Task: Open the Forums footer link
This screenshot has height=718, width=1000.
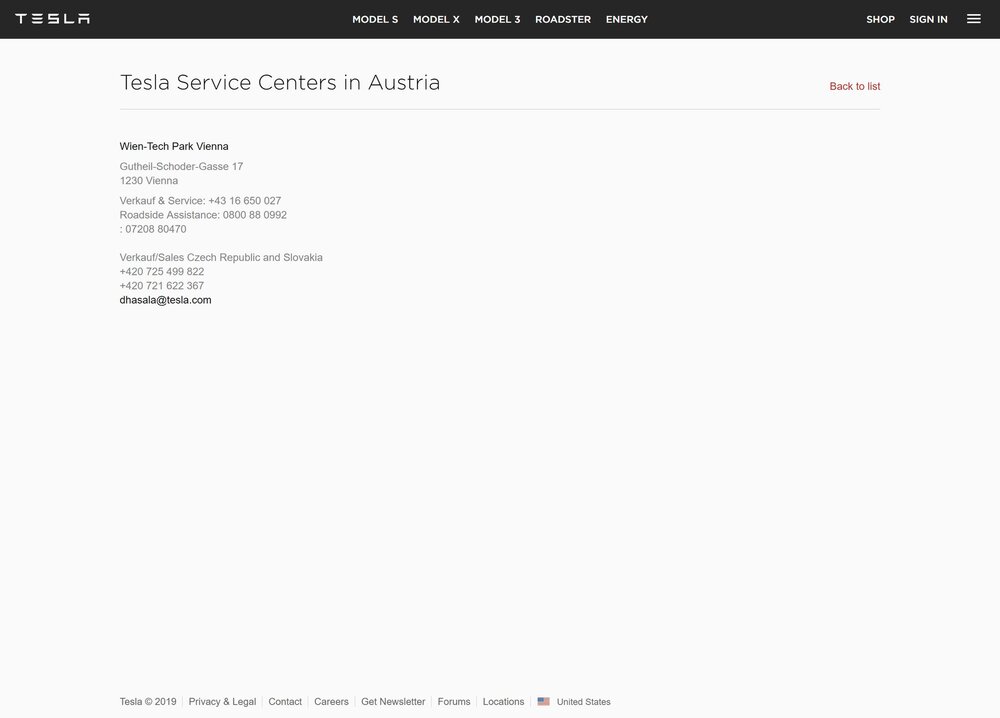Action: point(453,701)
